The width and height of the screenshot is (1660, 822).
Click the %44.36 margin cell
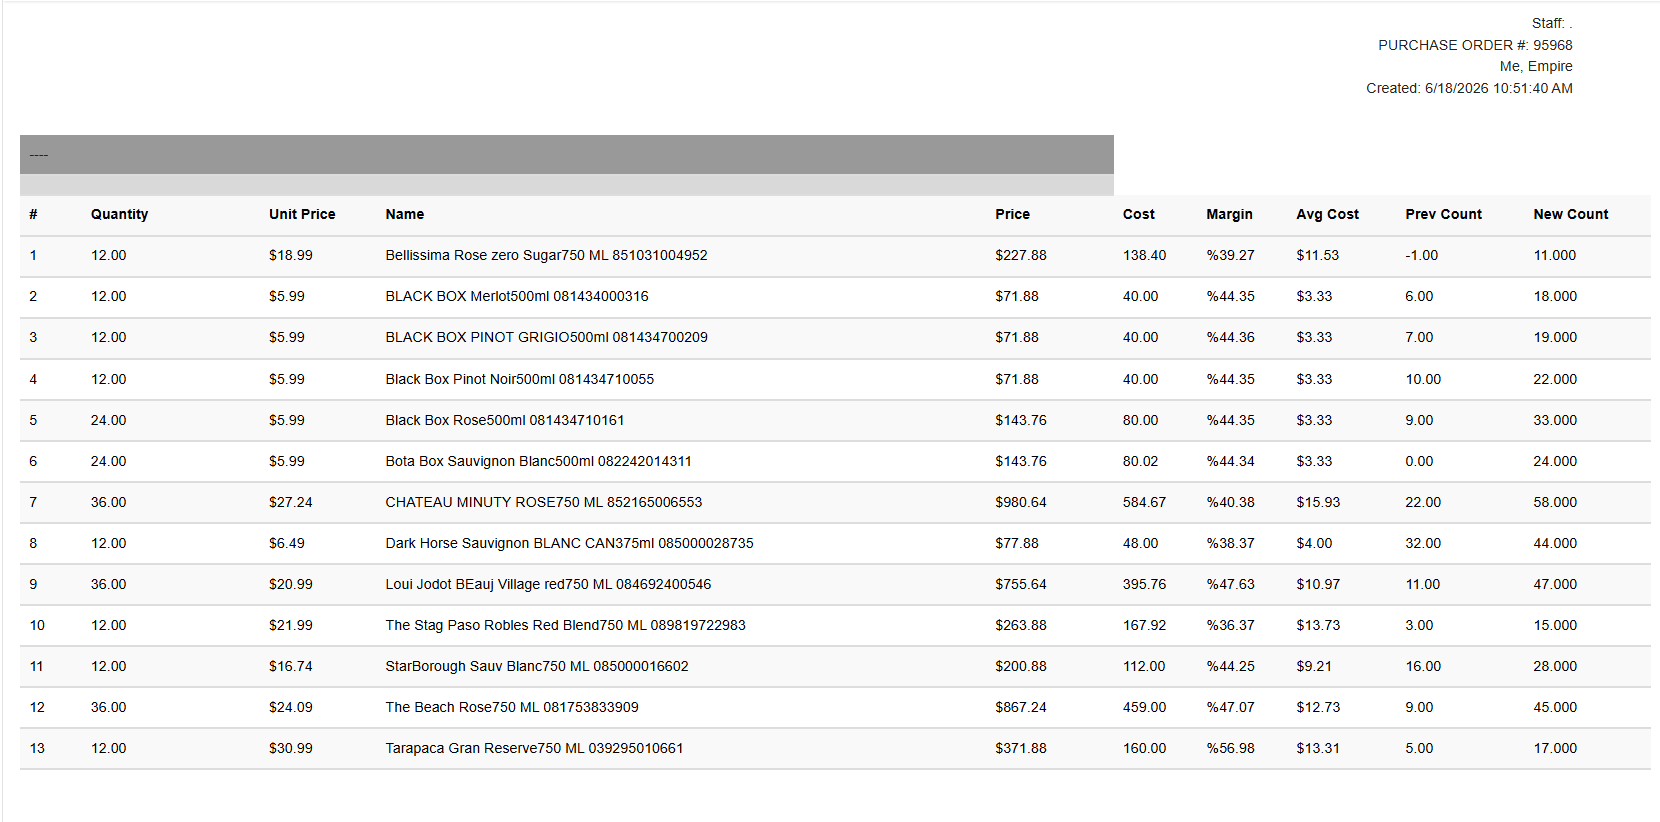(x=1230, y=337)
